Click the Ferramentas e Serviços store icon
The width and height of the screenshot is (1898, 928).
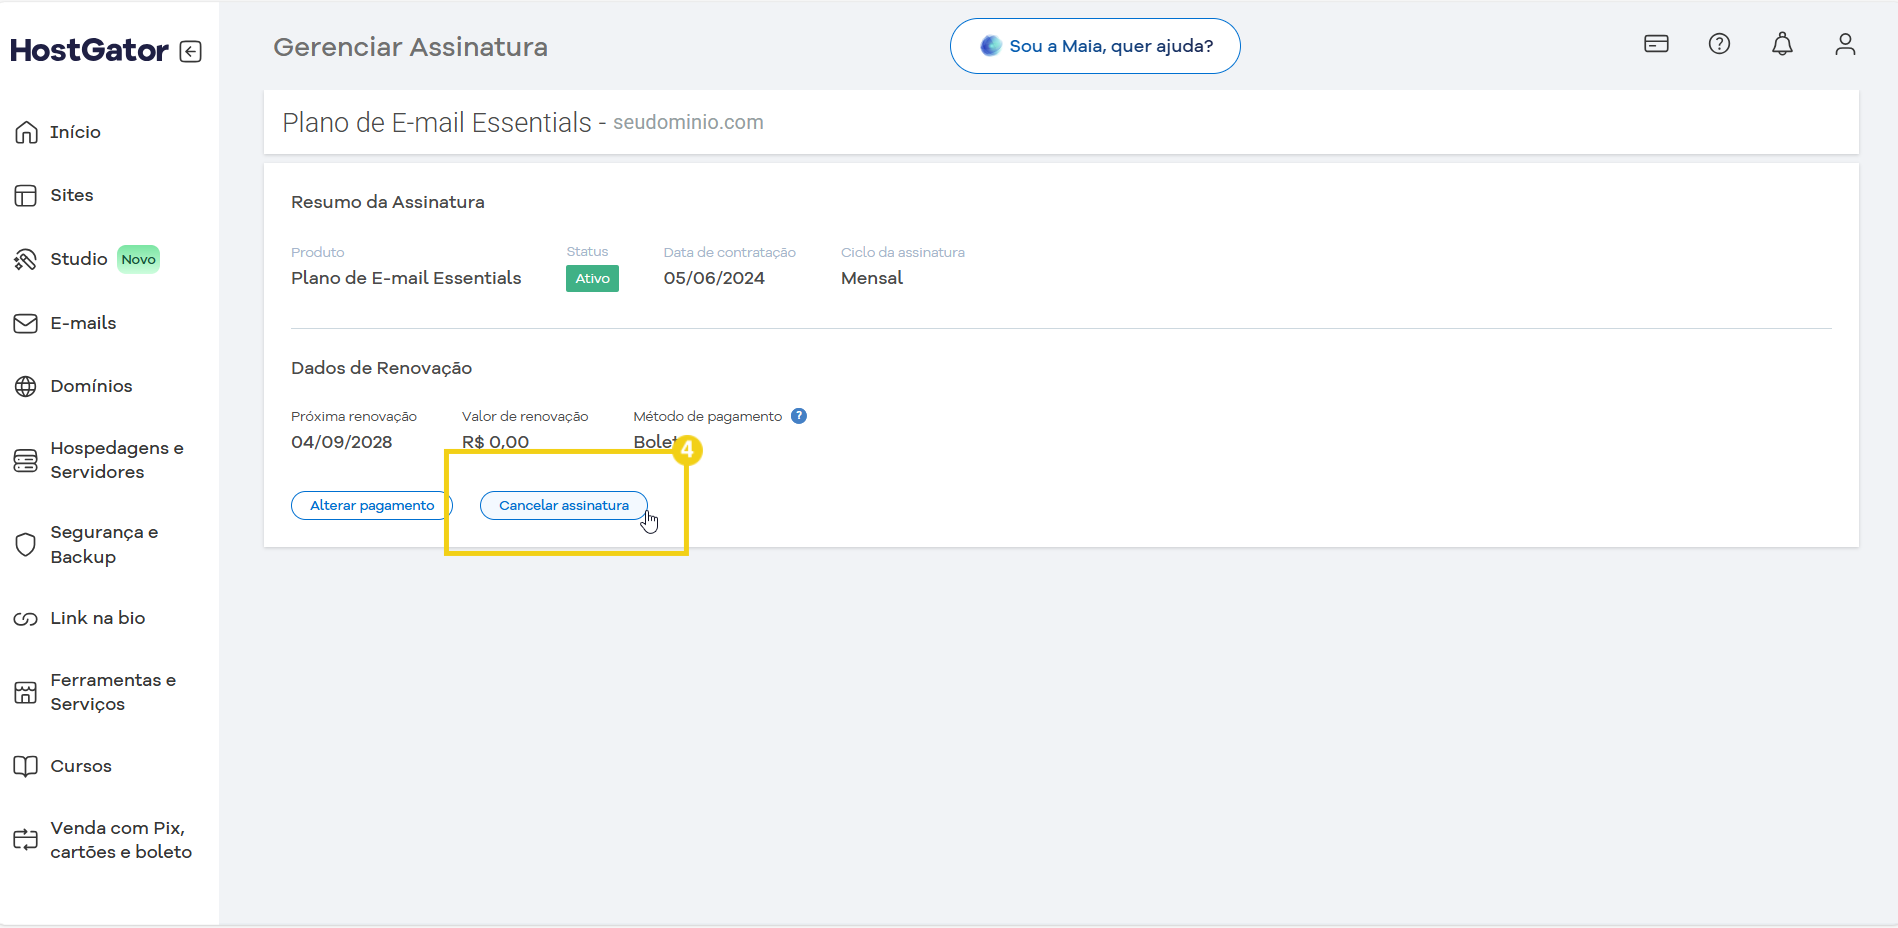26,692
